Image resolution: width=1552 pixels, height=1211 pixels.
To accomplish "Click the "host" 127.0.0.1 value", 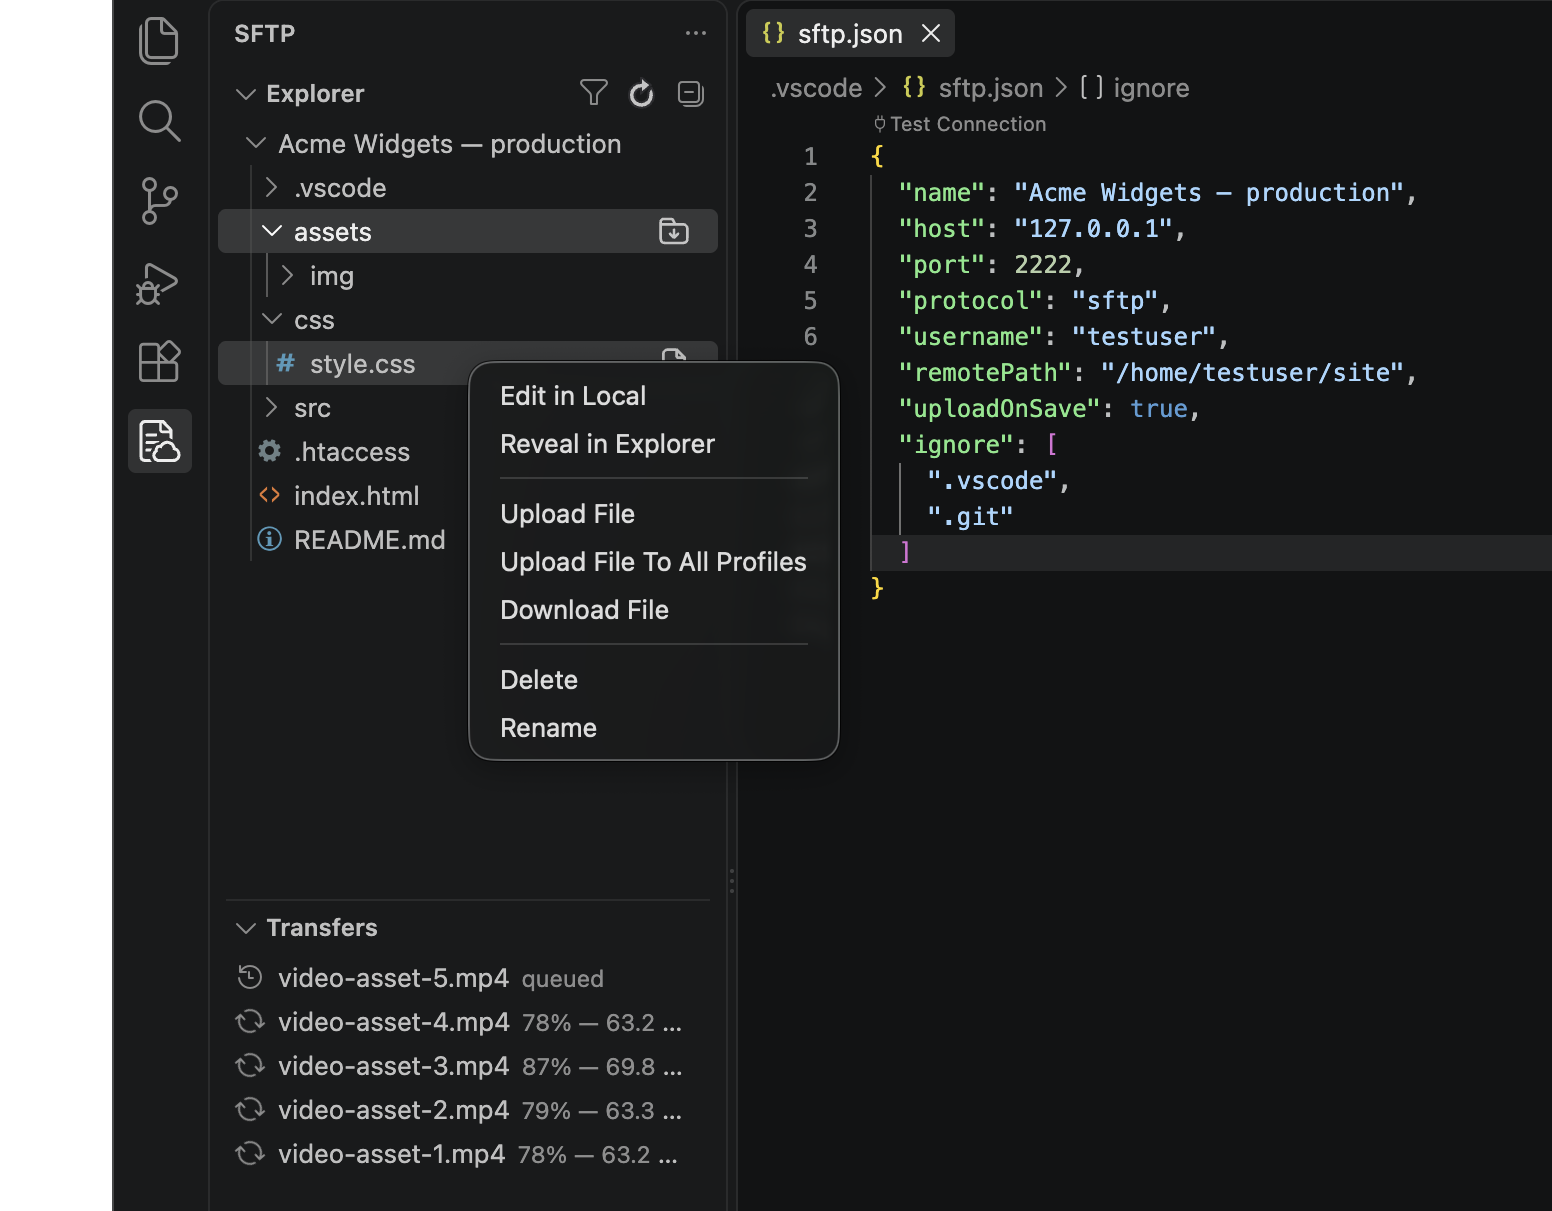I will (1093, 228).
